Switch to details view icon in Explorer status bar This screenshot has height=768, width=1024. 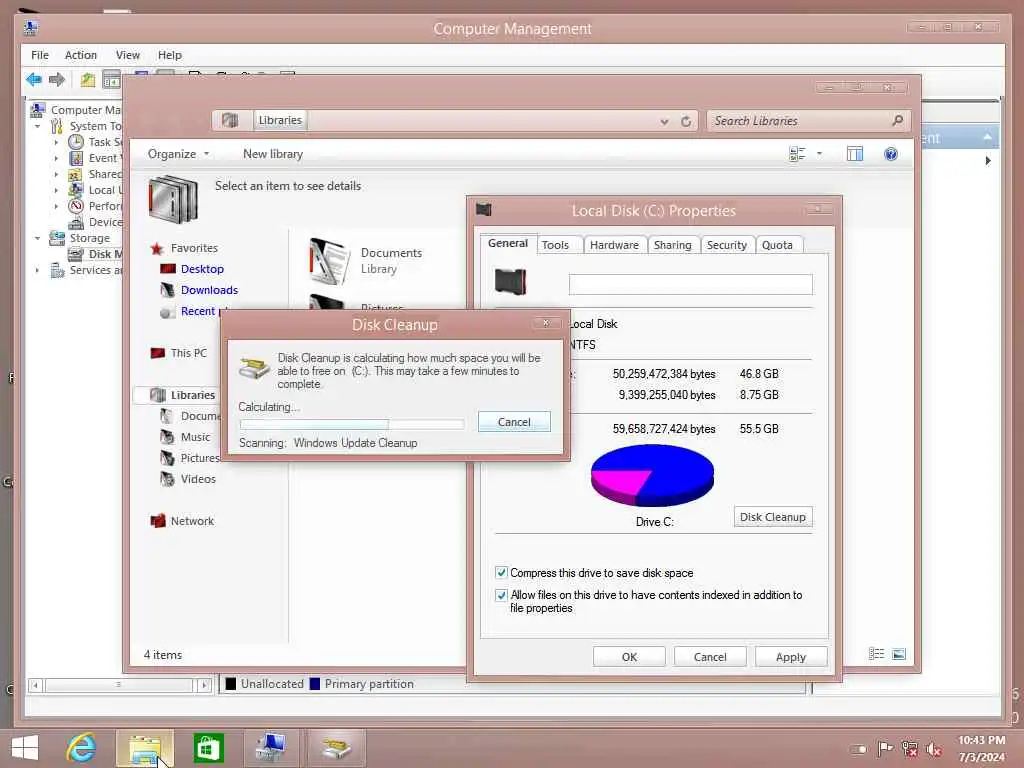(x=876, y=654)
